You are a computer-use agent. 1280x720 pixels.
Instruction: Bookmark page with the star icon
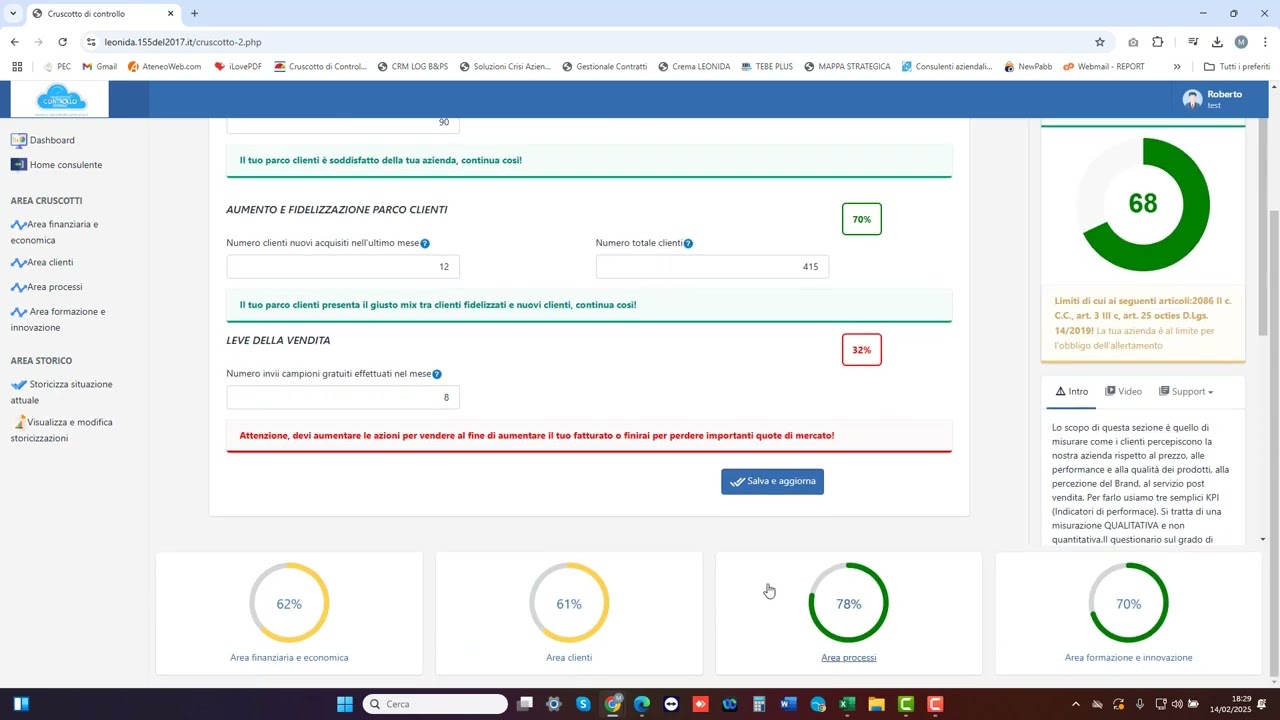[x=1100, y=42]
